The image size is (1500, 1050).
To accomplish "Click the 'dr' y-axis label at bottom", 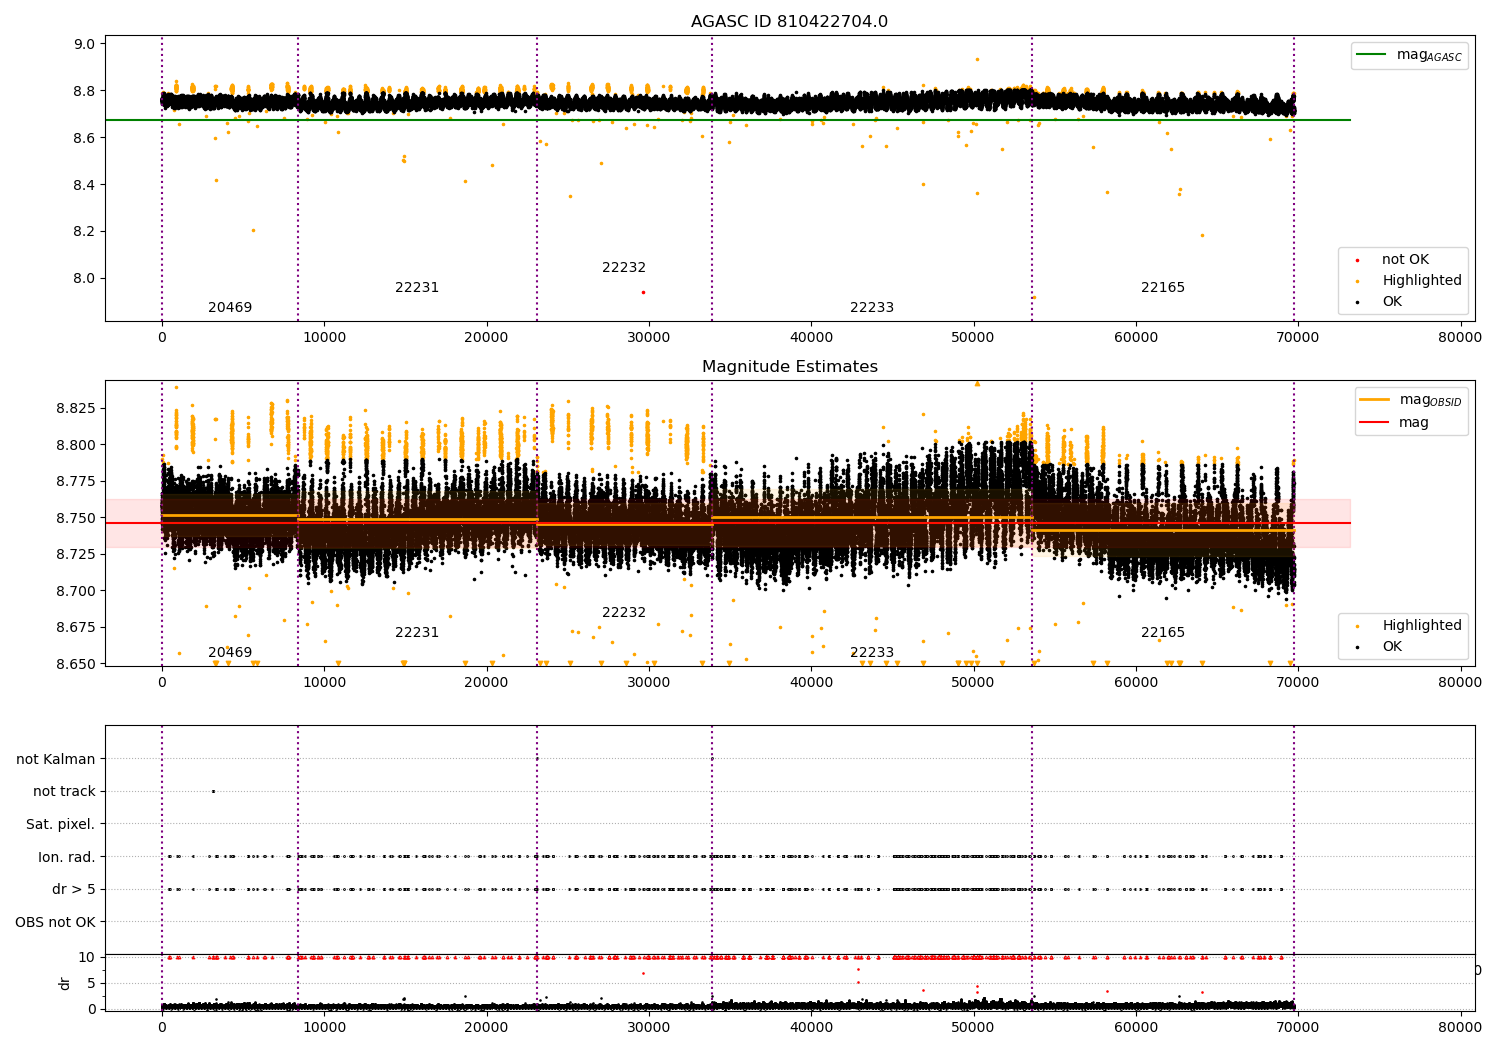I will point(65,983).
